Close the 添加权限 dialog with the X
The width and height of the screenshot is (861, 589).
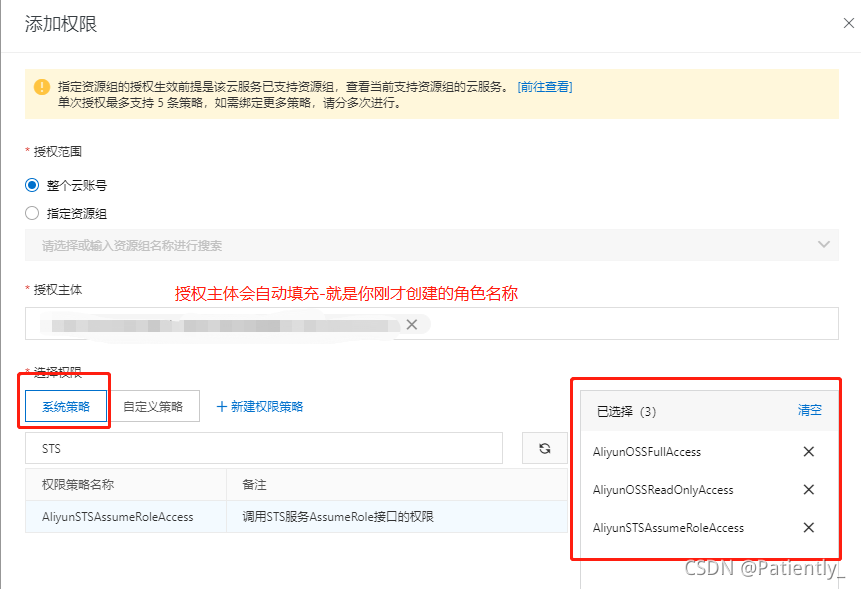(848, 23)
